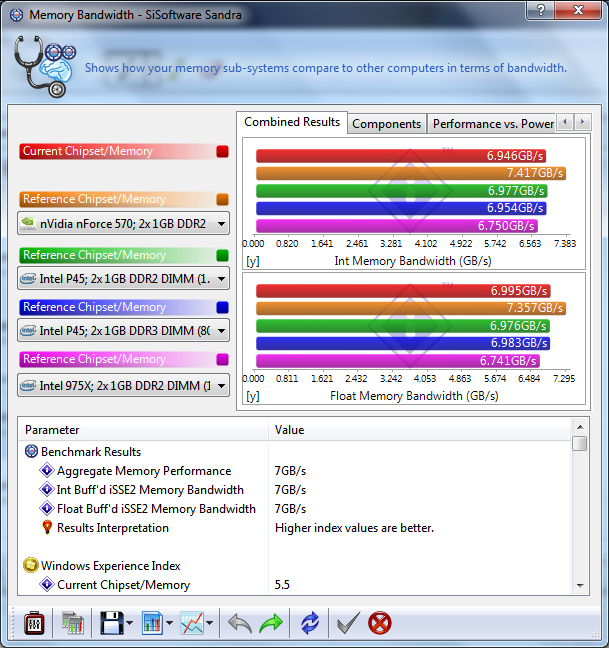Select Float Buff'd iSSE2 Memory Bandwidth row

(295, 508)
